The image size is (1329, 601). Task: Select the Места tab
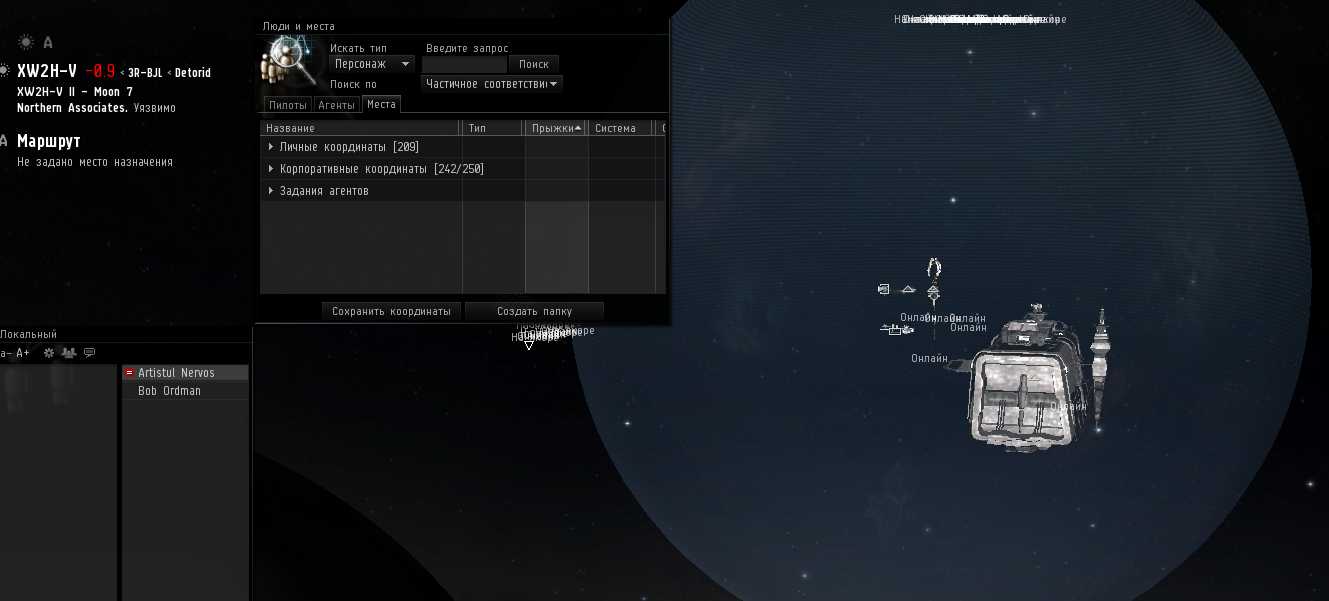click(381, 104)
